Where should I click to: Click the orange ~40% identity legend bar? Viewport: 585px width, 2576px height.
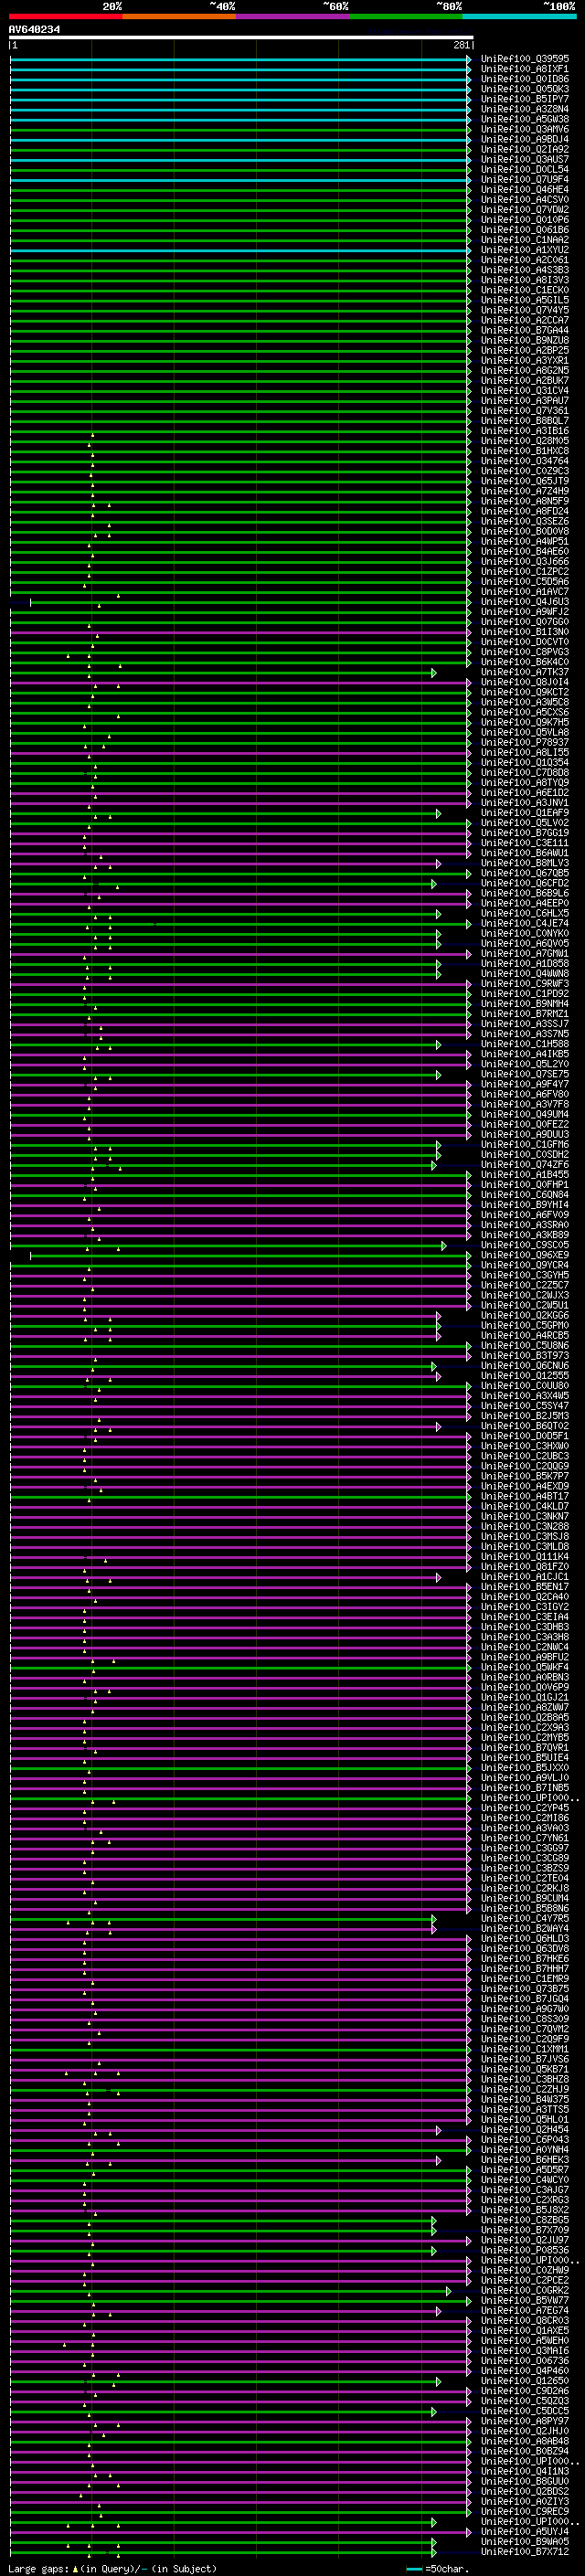click(x=179, y=16)
